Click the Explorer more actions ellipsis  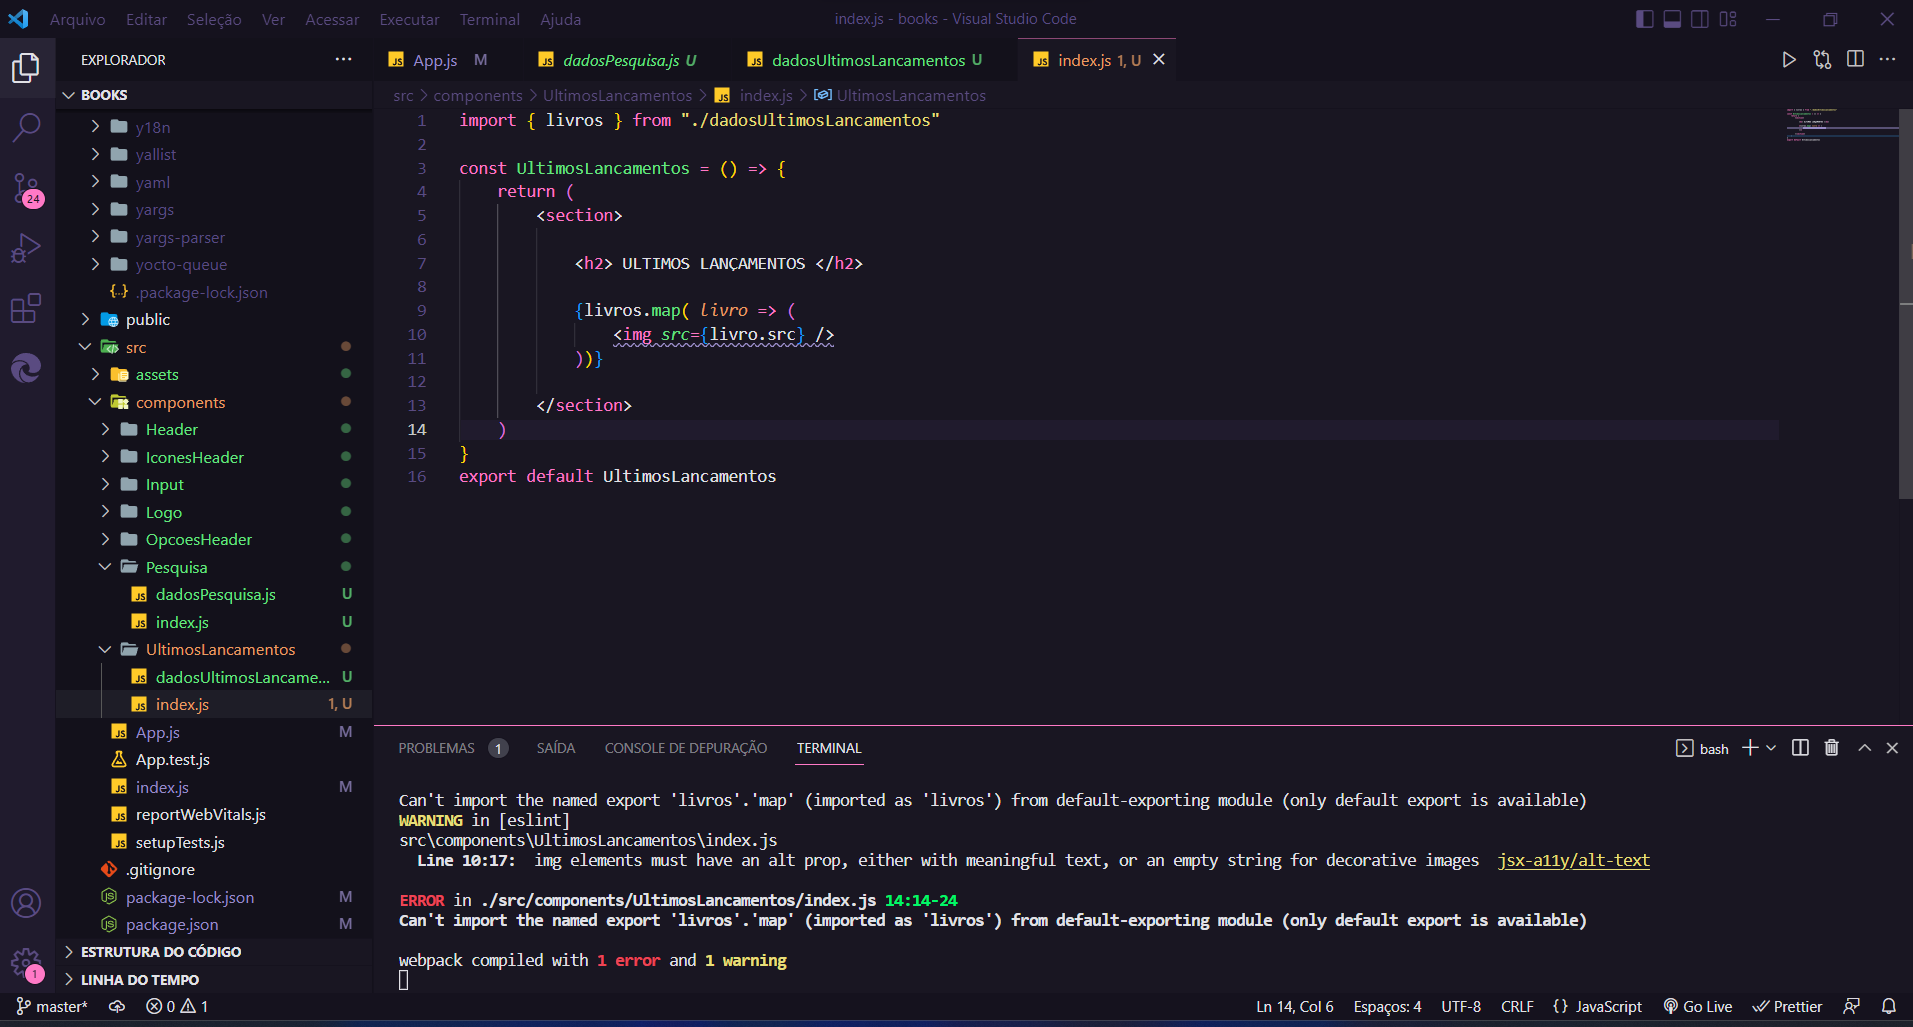click(x=343, y=60)
